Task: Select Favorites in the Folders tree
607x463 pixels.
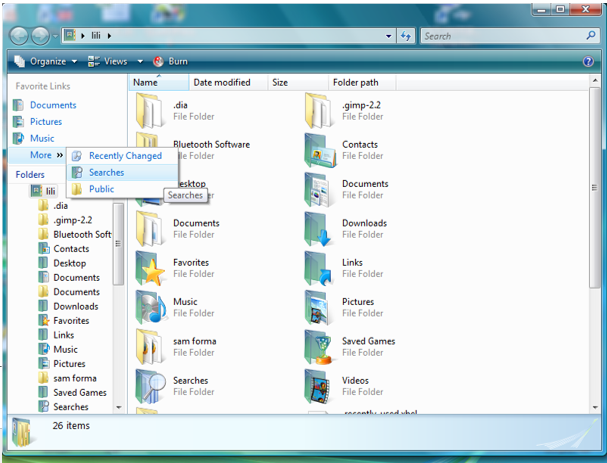Action: click(63, 321)
